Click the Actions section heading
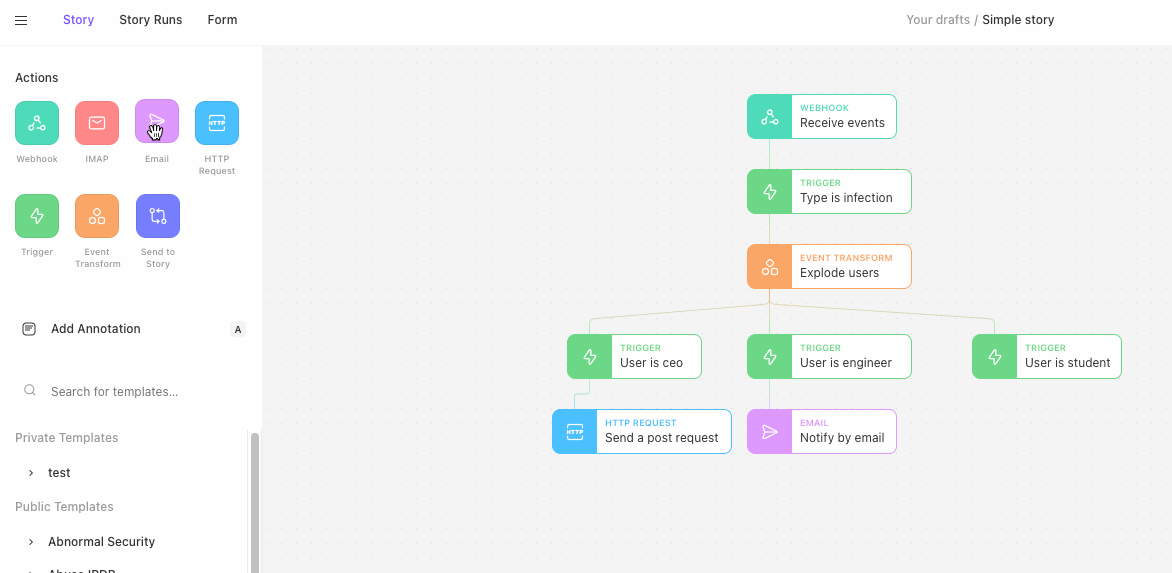1172x573 pixels. coord(37,78)
